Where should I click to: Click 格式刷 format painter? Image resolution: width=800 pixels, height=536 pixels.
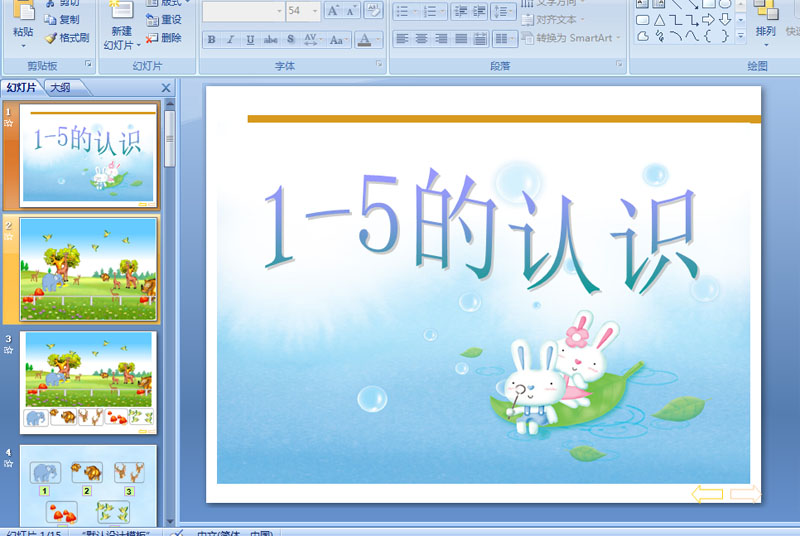(x=67, y=38)
